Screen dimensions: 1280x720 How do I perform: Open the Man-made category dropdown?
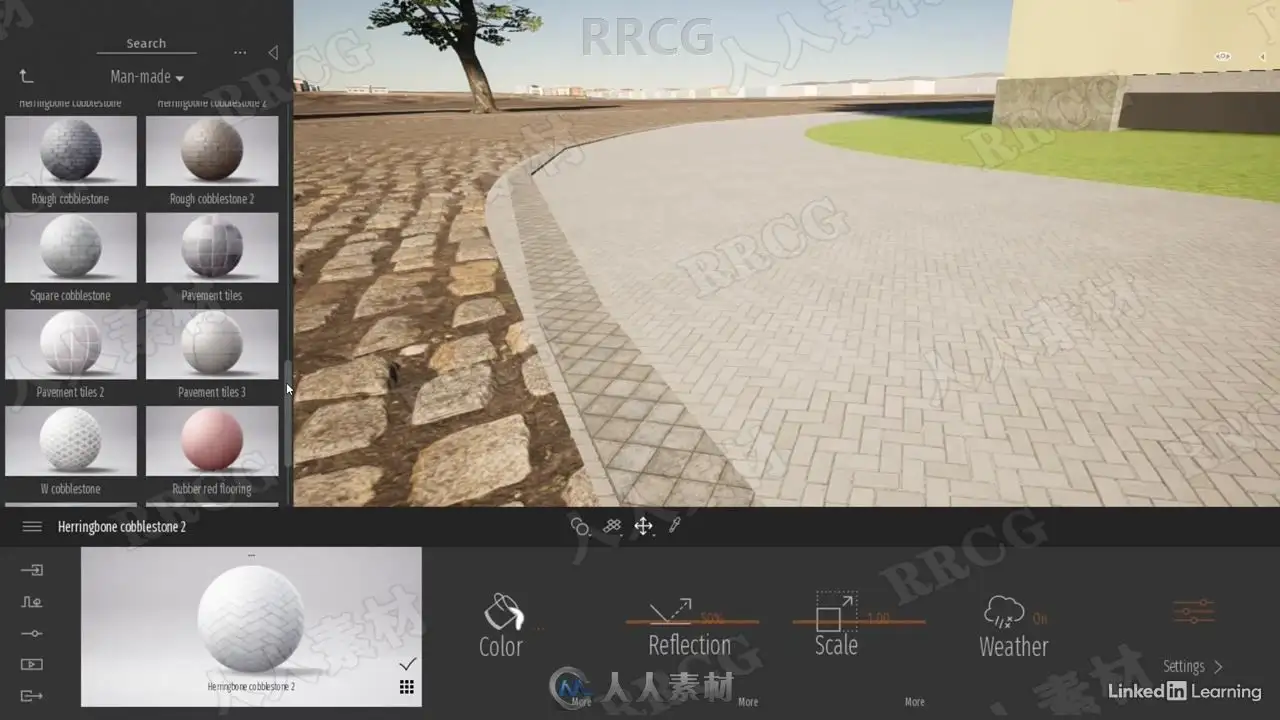pyautogui.click(x=147, y=77)
